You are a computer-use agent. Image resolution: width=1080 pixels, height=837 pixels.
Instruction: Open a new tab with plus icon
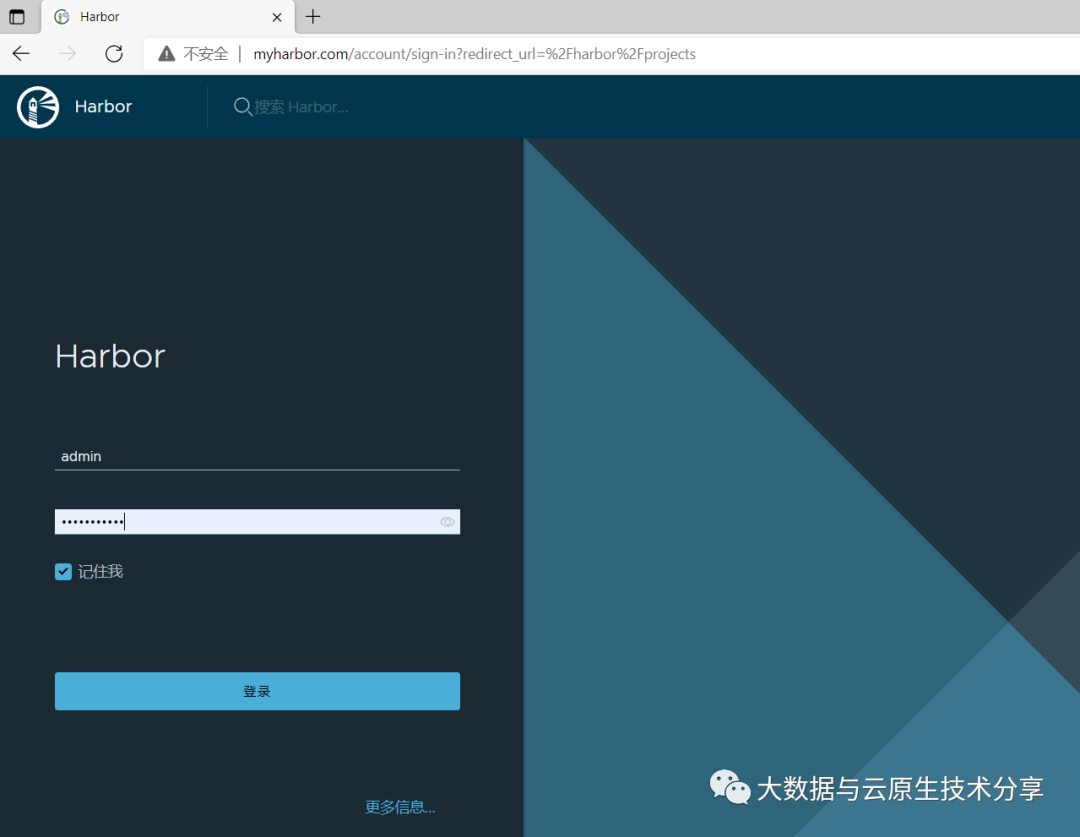[x=313, y=17]
